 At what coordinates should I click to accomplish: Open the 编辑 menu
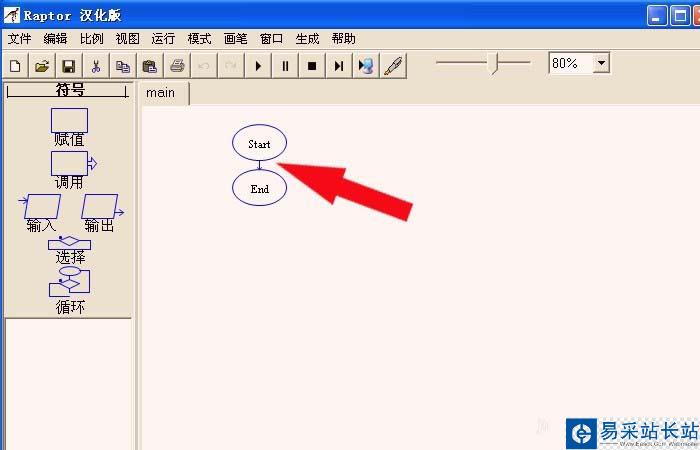(55, 39)
